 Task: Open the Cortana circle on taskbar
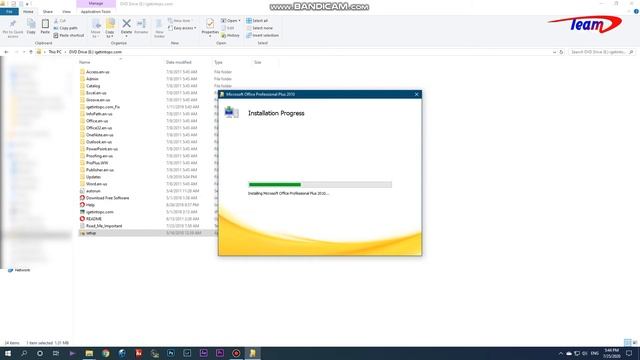[x=40, y=353]
